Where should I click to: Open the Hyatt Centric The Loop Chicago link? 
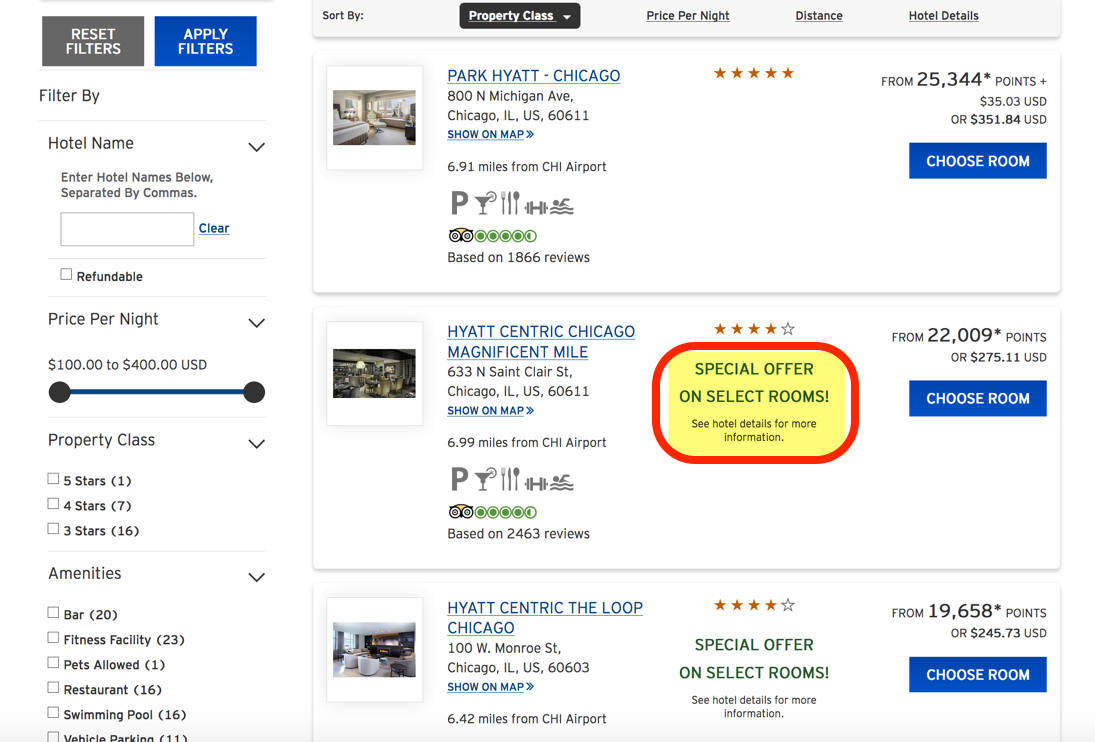click(x=545, y=618)
